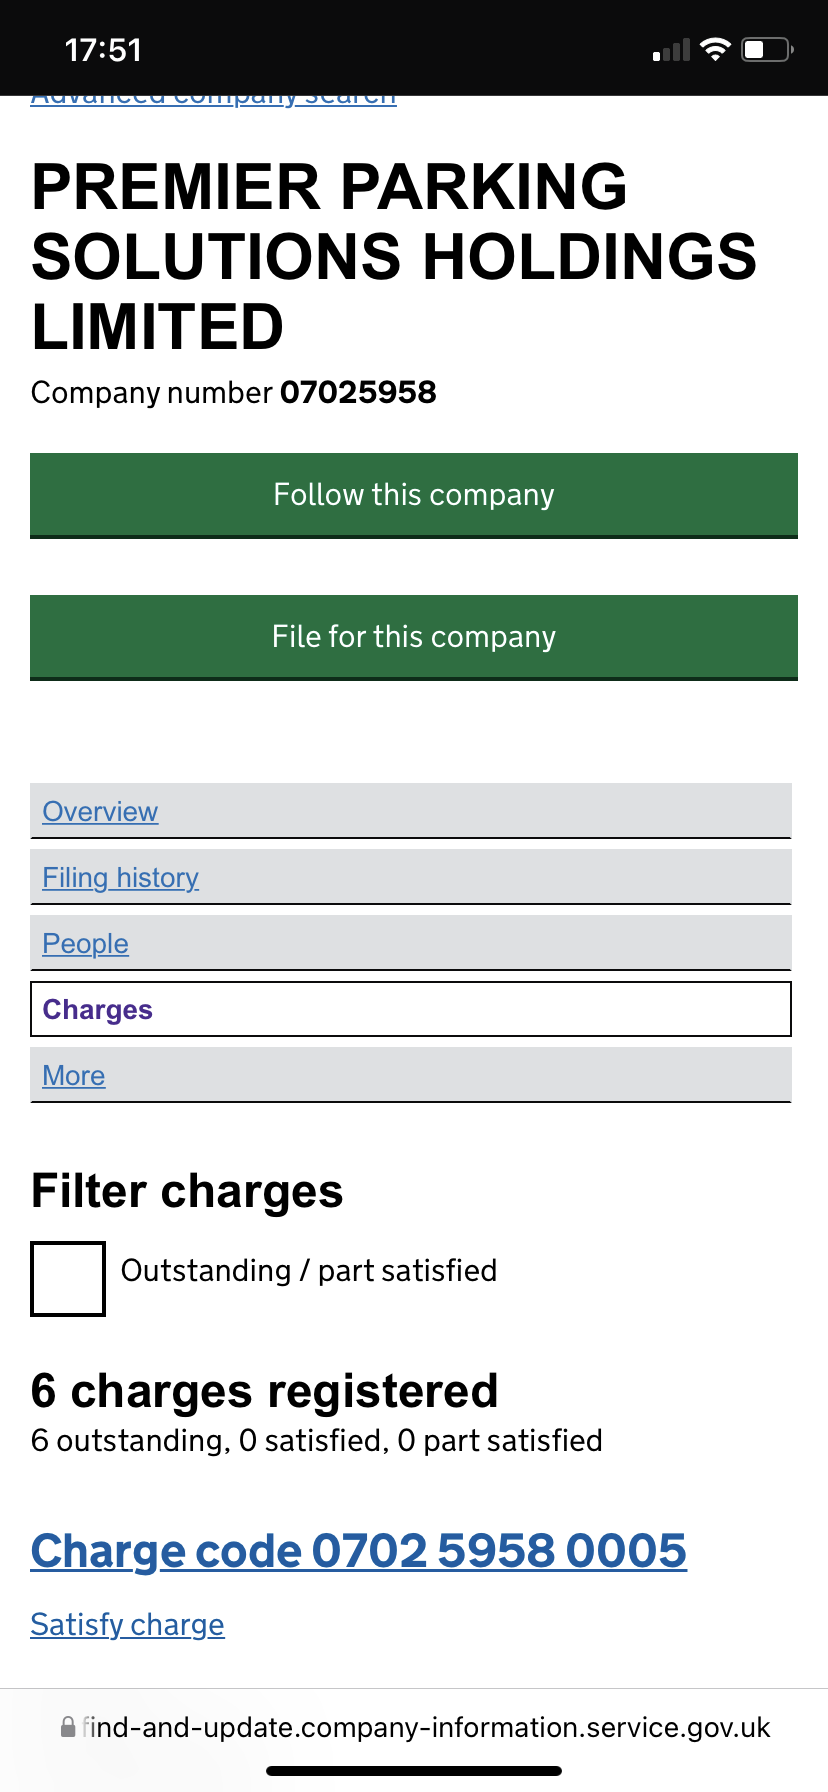Tap the 17:51 clock in status bar
The width and height of the screenshot is (828, 1792).
[103, 50]
